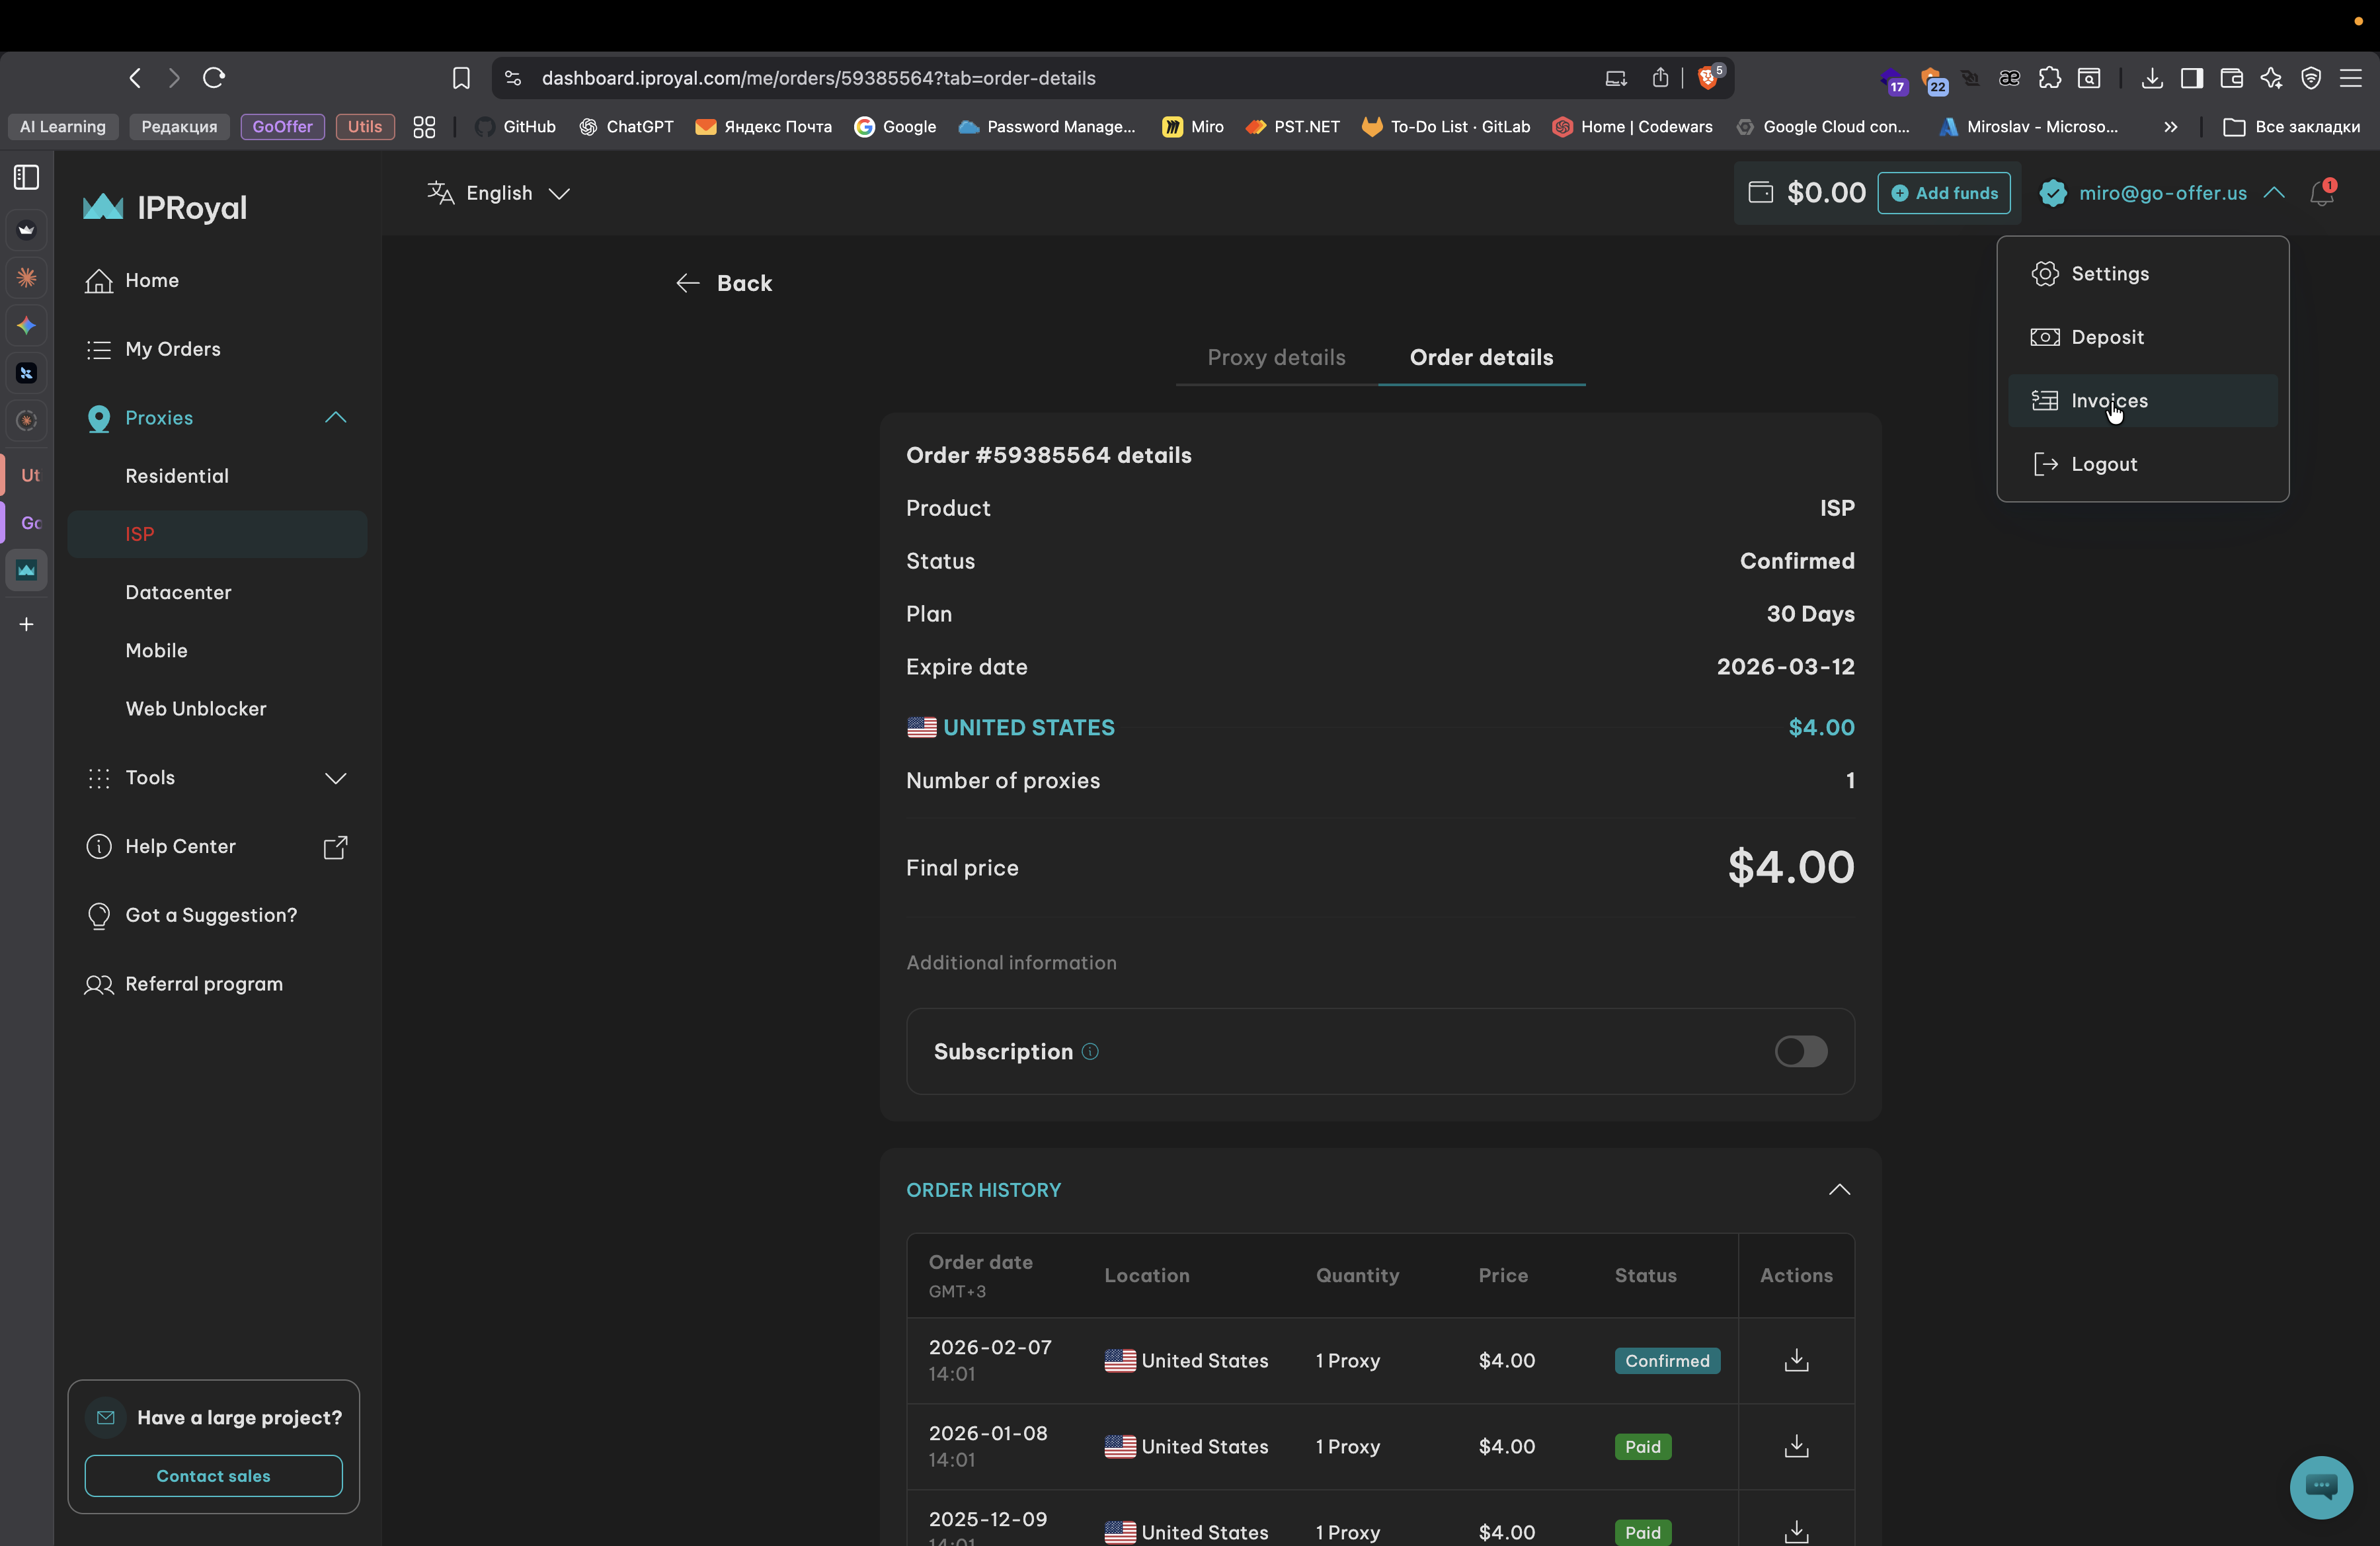Click the Subscription info icon

(x=1090, y=1051)
